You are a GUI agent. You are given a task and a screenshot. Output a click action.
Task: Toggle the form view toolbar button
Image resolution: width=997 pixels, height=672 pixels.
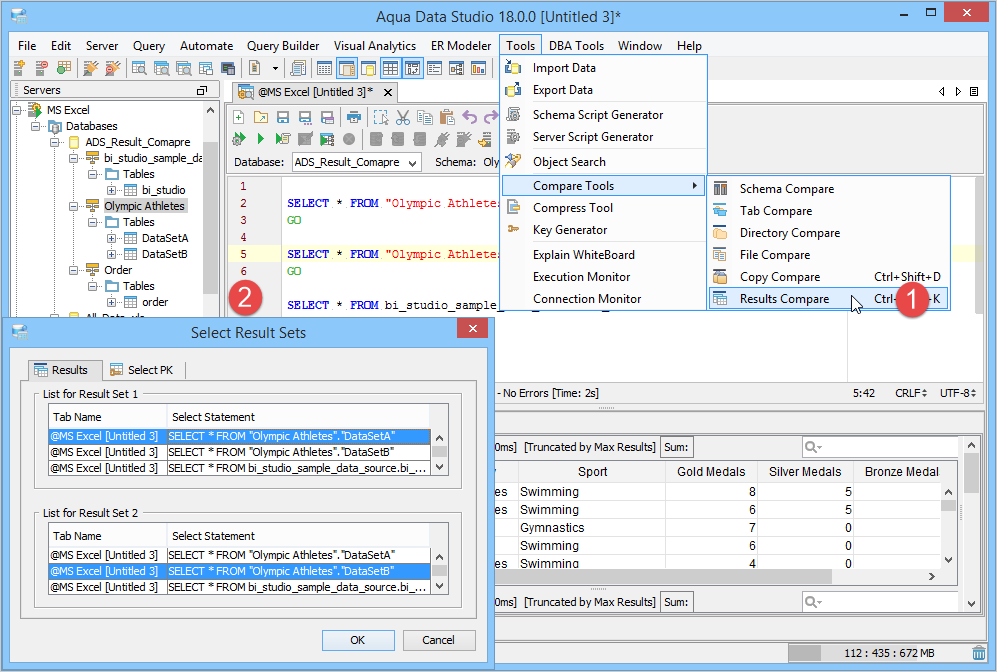[434, 68]
